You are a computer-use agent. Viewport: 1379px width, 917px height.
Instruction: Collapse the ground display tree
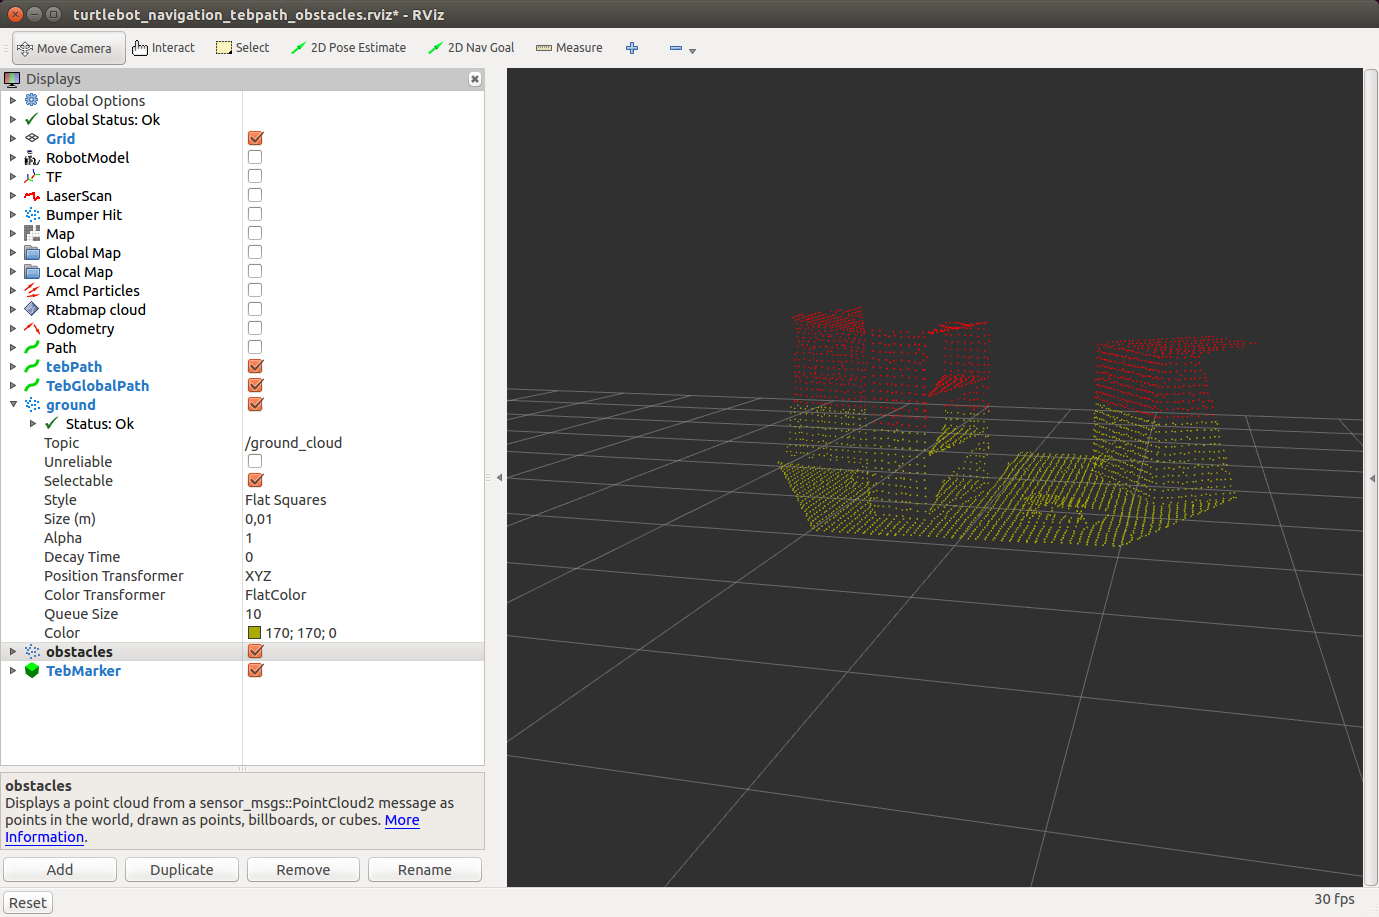tap(13, 404)
